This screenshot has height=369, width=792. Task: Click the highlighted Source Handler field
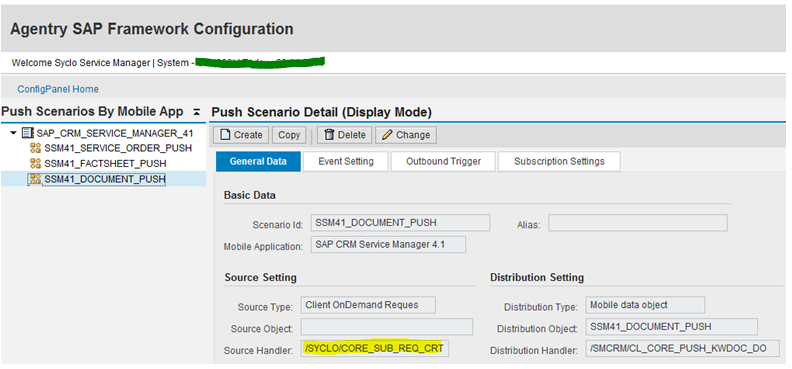(374, 348)
